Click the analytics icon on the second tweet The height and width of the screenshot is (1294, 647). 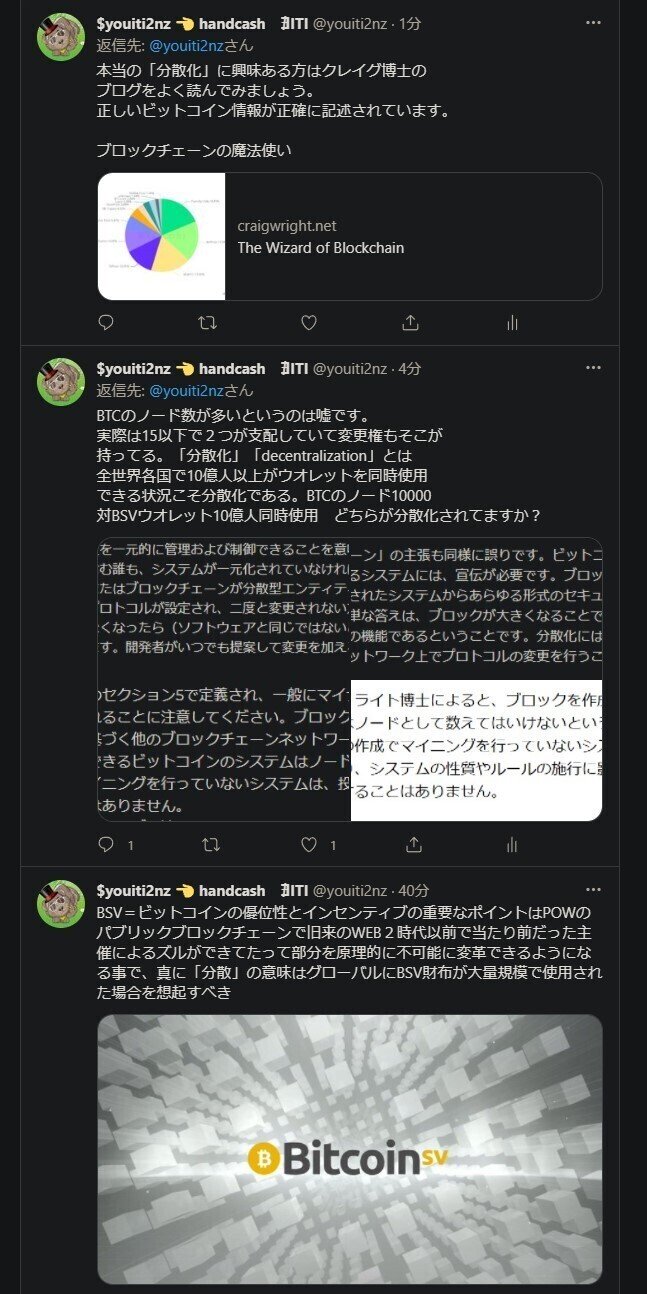click(512, 845)
